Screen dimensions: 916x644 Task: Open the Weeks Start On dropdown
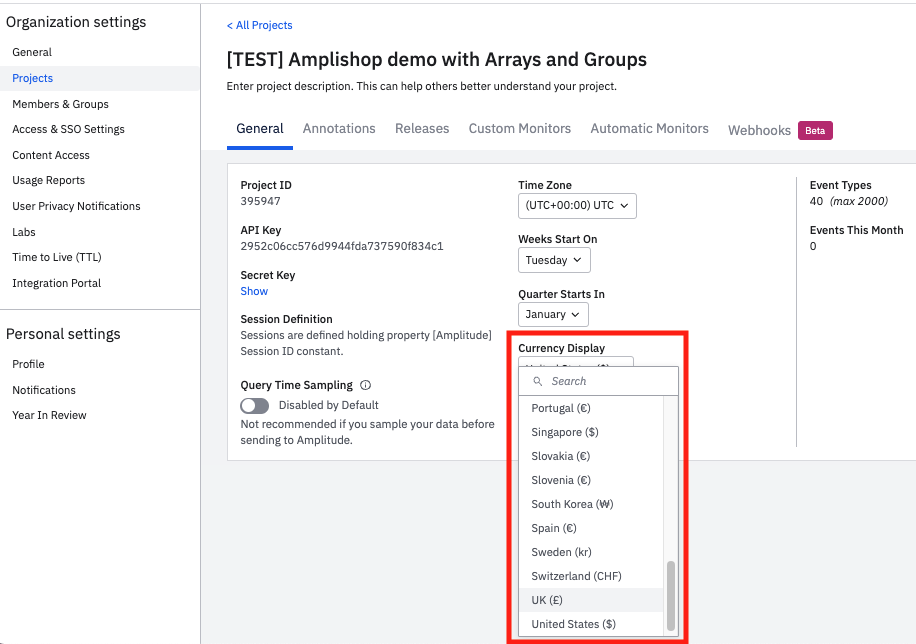coord(554,260)
